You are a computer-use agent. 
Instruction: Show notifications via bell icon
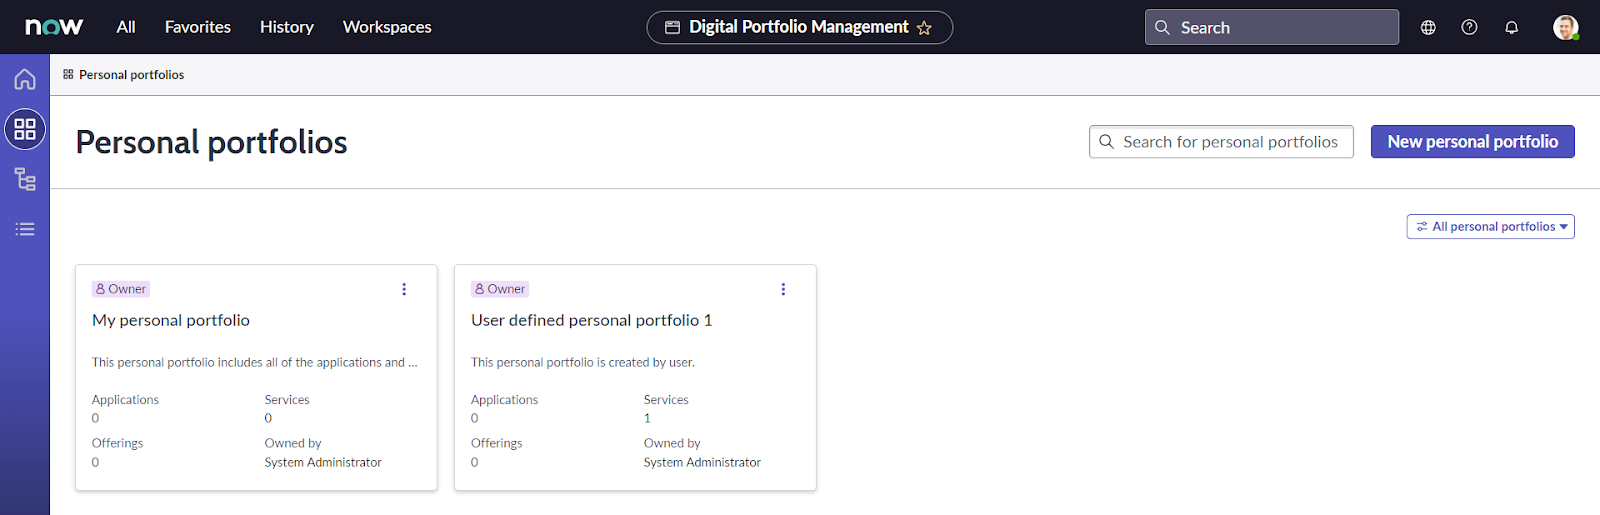click(1511, 27)
